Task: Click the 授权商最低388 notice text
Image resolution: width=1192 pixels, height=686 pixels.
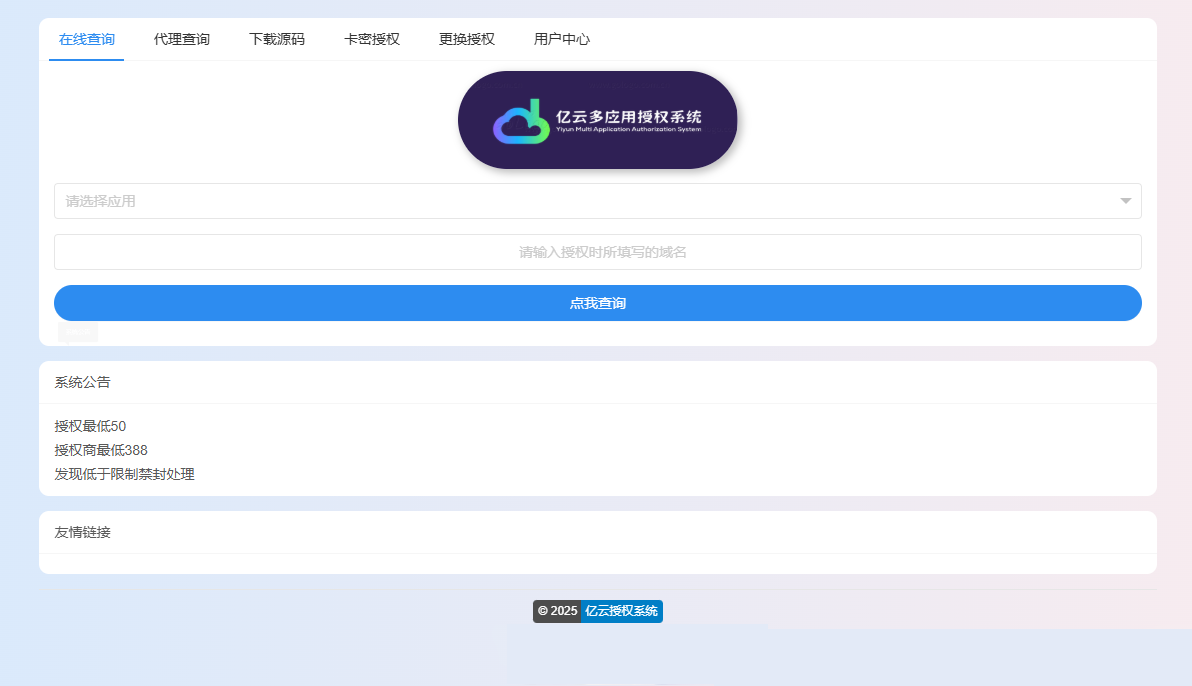Action: click(x=100, y=450)
